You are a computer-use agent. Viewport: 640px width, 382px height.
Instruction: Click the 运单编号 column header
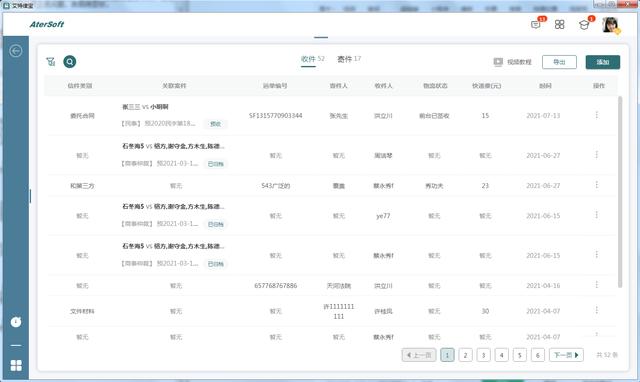coord(275,86)
